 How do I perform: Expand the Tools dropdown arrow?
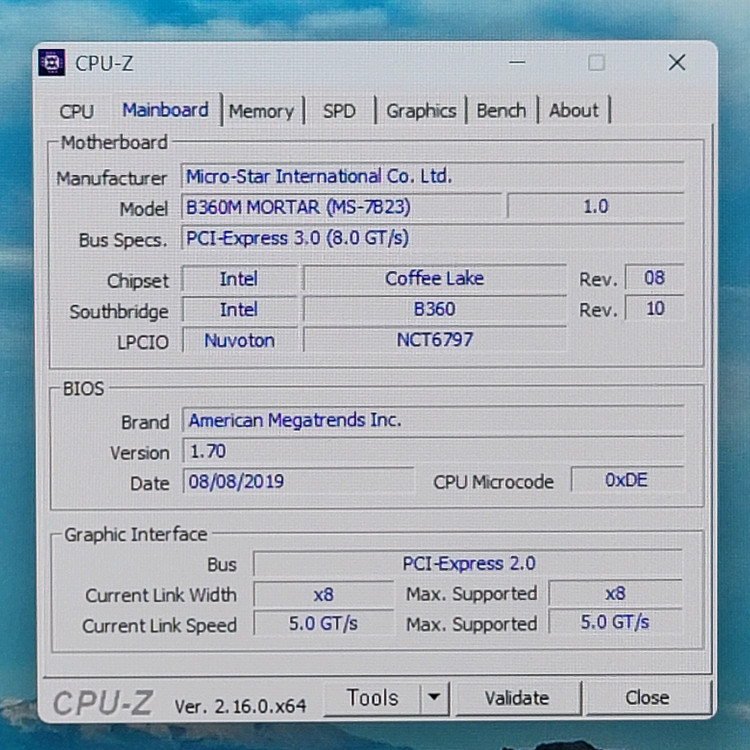[434, 697]
